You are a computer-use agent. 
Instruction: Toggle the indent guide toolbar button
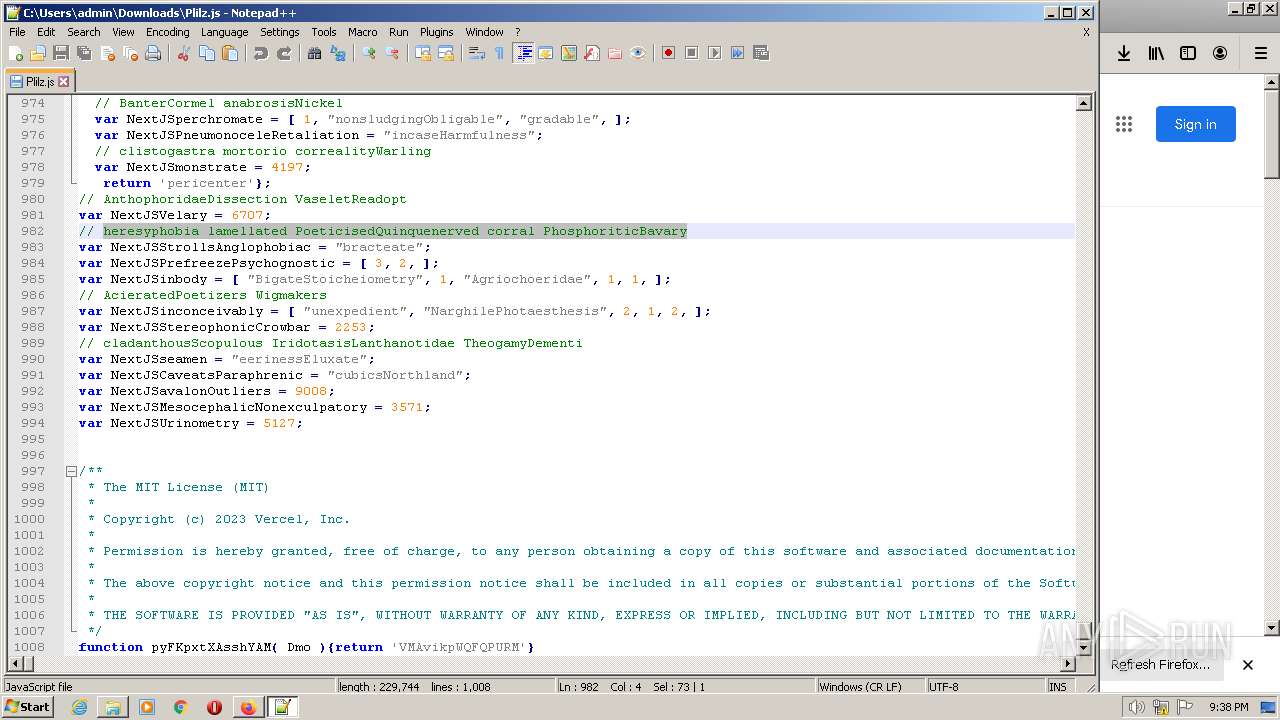pyautogui.click(x=523, y=53)
